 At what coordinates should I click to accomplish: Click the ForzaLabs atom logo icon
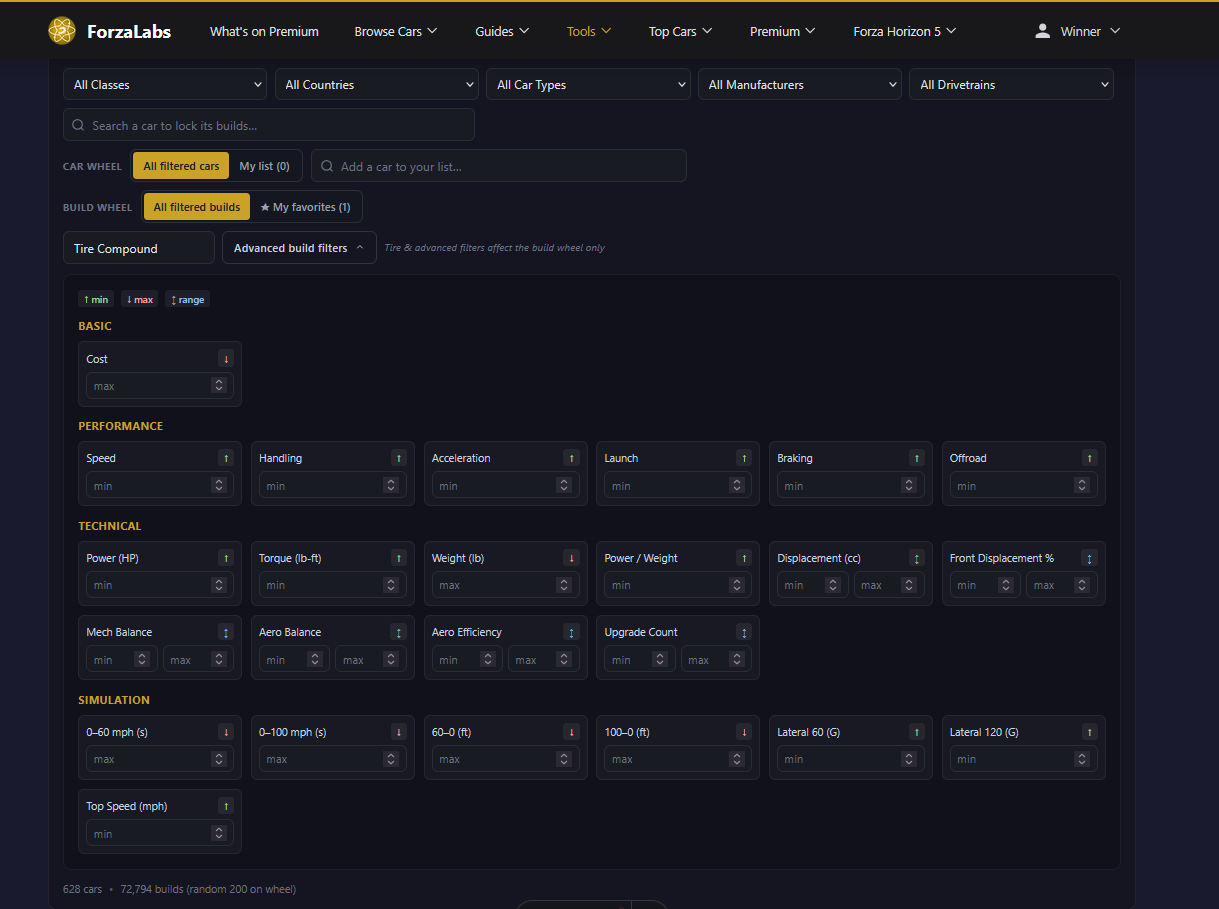point(62,31)
